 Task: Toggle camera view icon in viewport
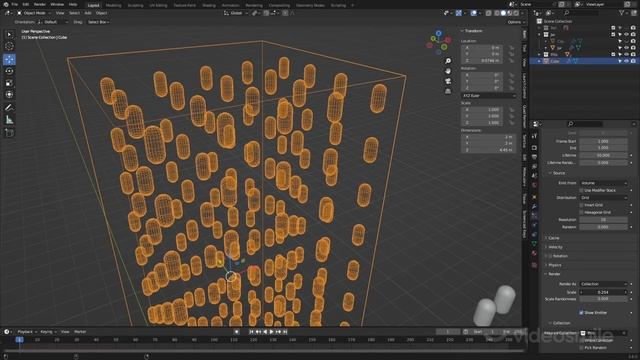[x=448, y=81]
